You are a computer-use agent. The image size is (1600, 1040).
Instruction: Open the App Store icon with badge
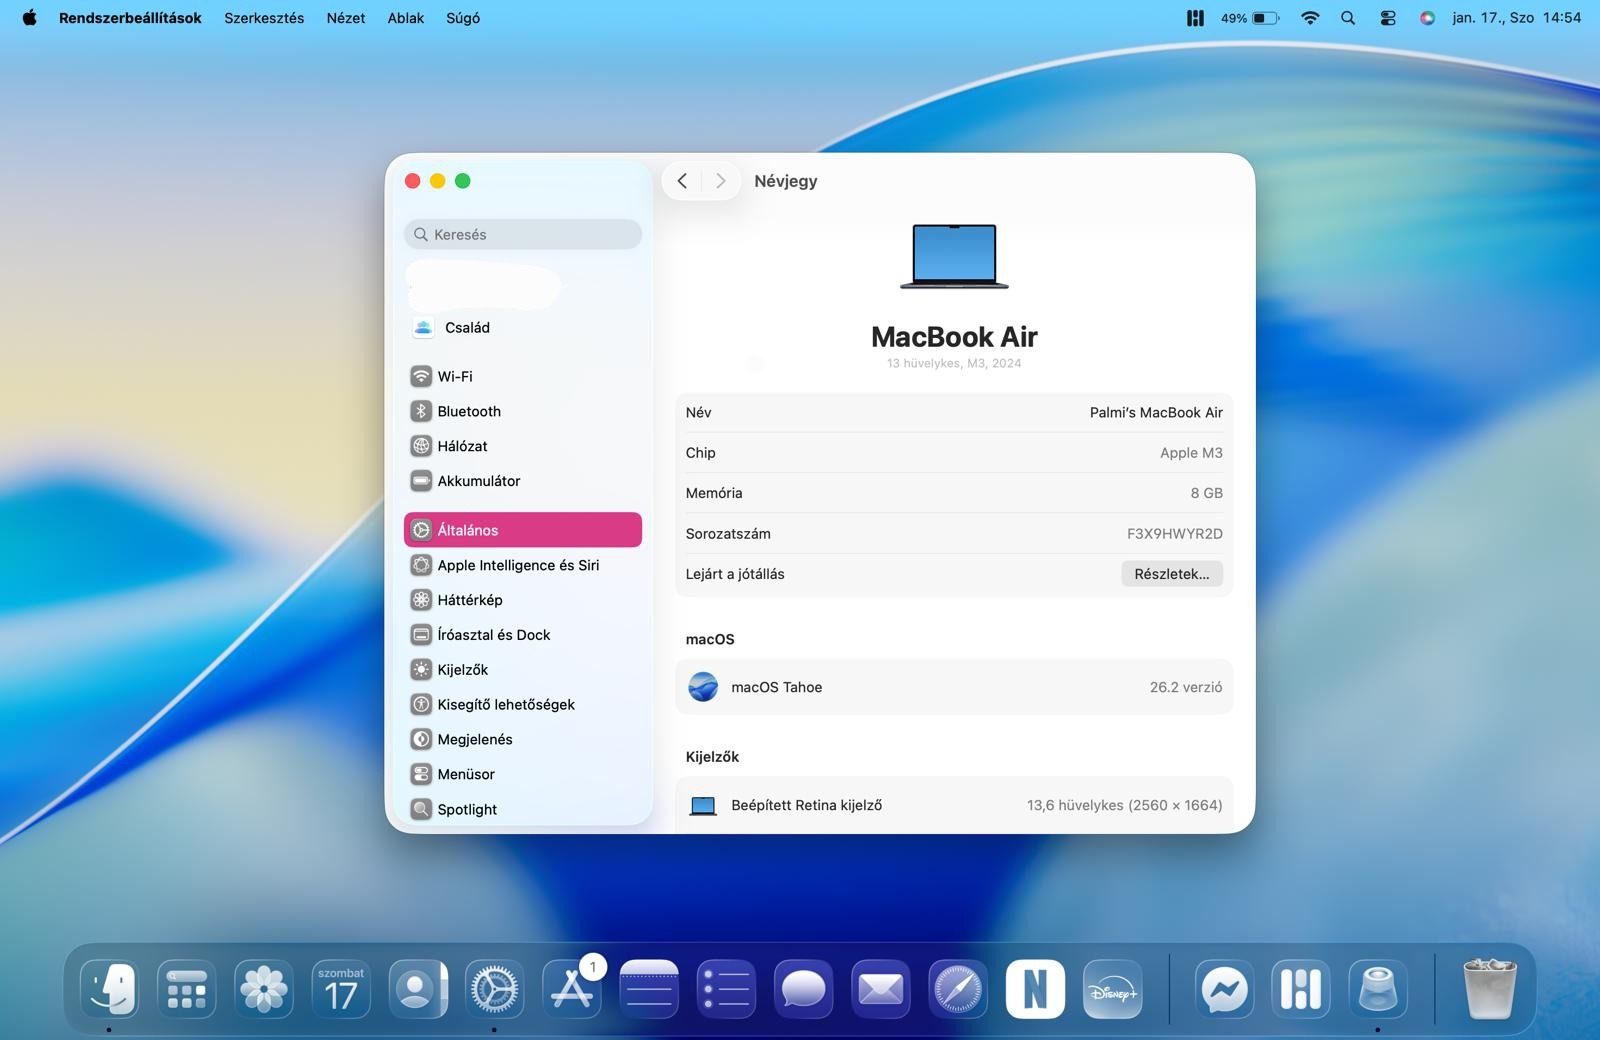[573, 989]
